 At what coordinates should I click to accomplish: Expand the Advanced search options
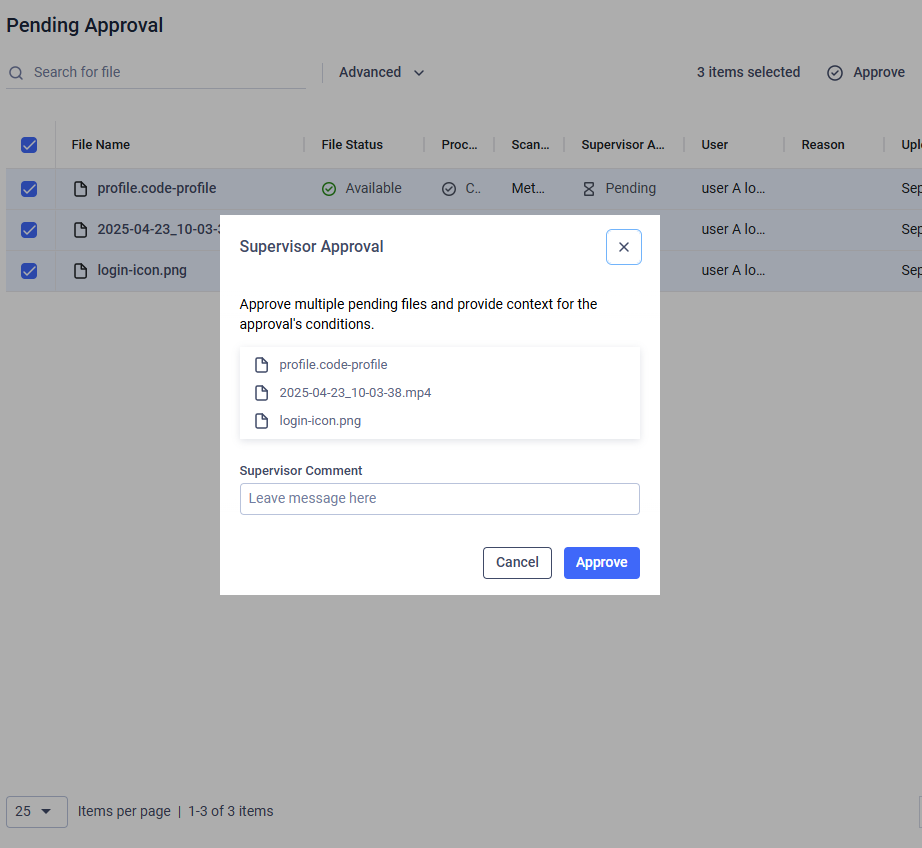[x=381, y=73]
